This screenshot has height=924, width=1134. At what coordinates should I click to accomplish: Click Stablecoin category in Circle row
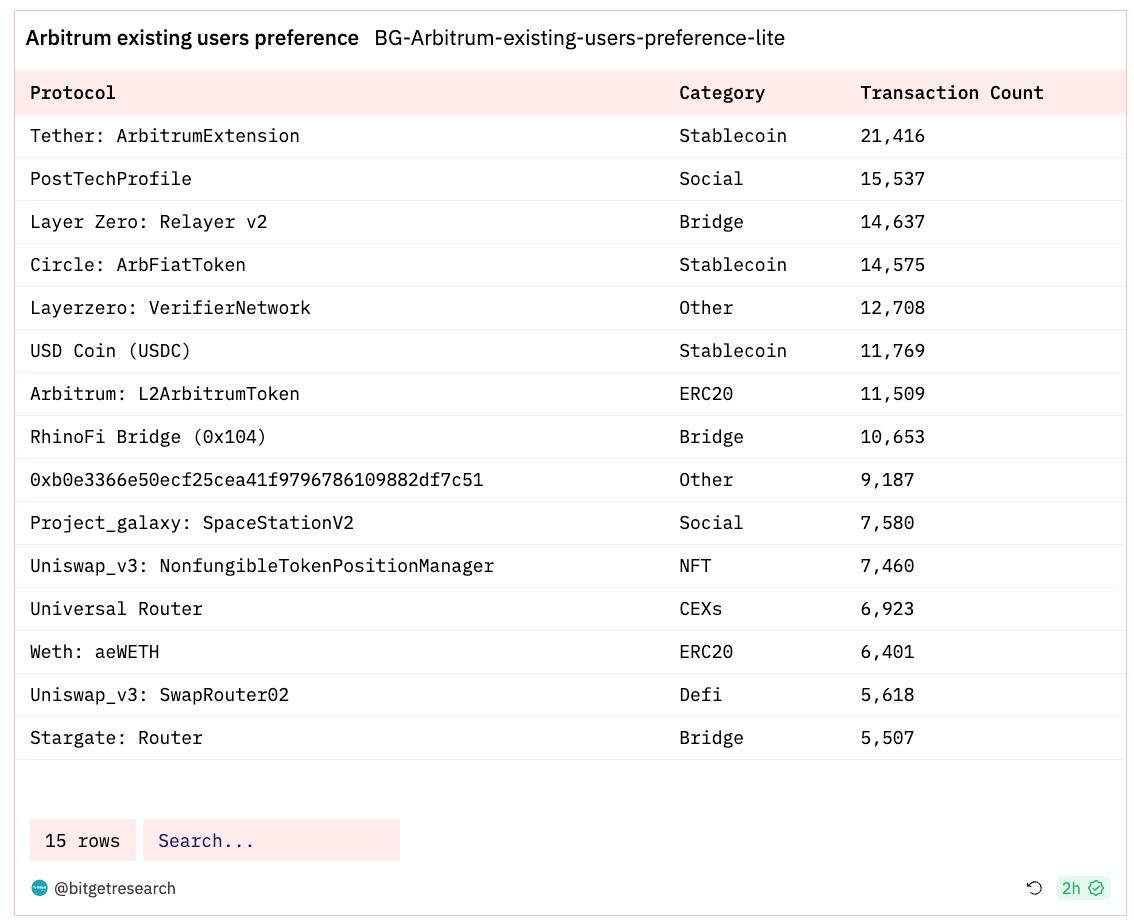click(x=733, y=265)
